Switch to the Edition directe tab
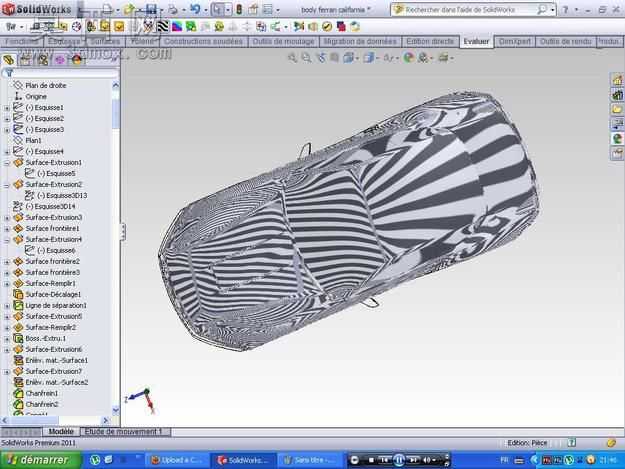The image size is (625, 469). 430,41
